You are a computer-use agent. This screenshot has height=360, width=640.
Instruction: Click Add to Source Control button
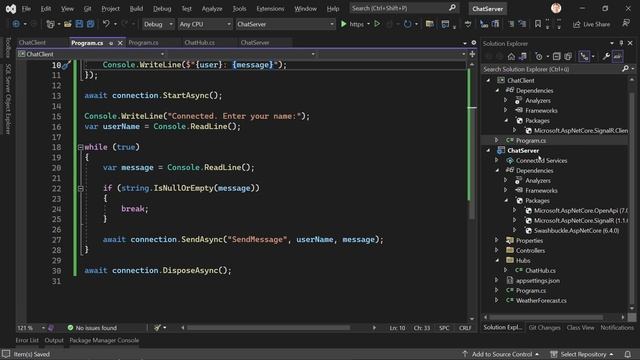tap(501, 354)
